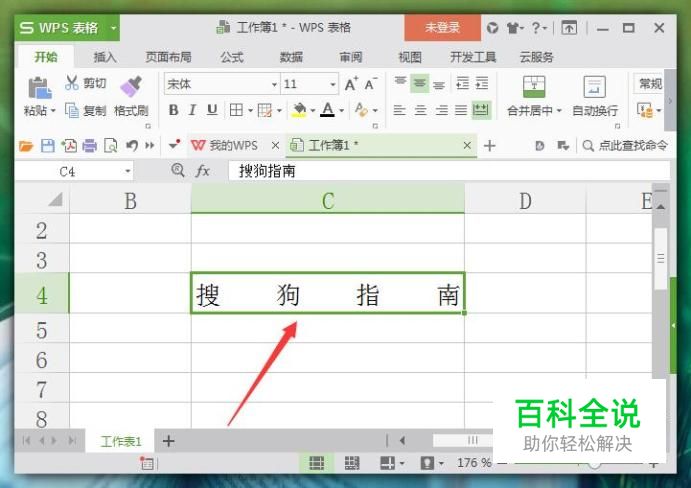Open a new document tab with +
The image size is (691, 488).
click(x=490, y=145)
